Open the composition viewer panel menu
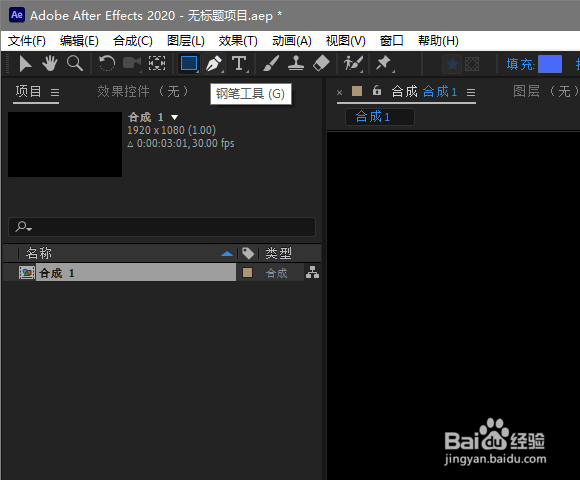 pos(471,92)
